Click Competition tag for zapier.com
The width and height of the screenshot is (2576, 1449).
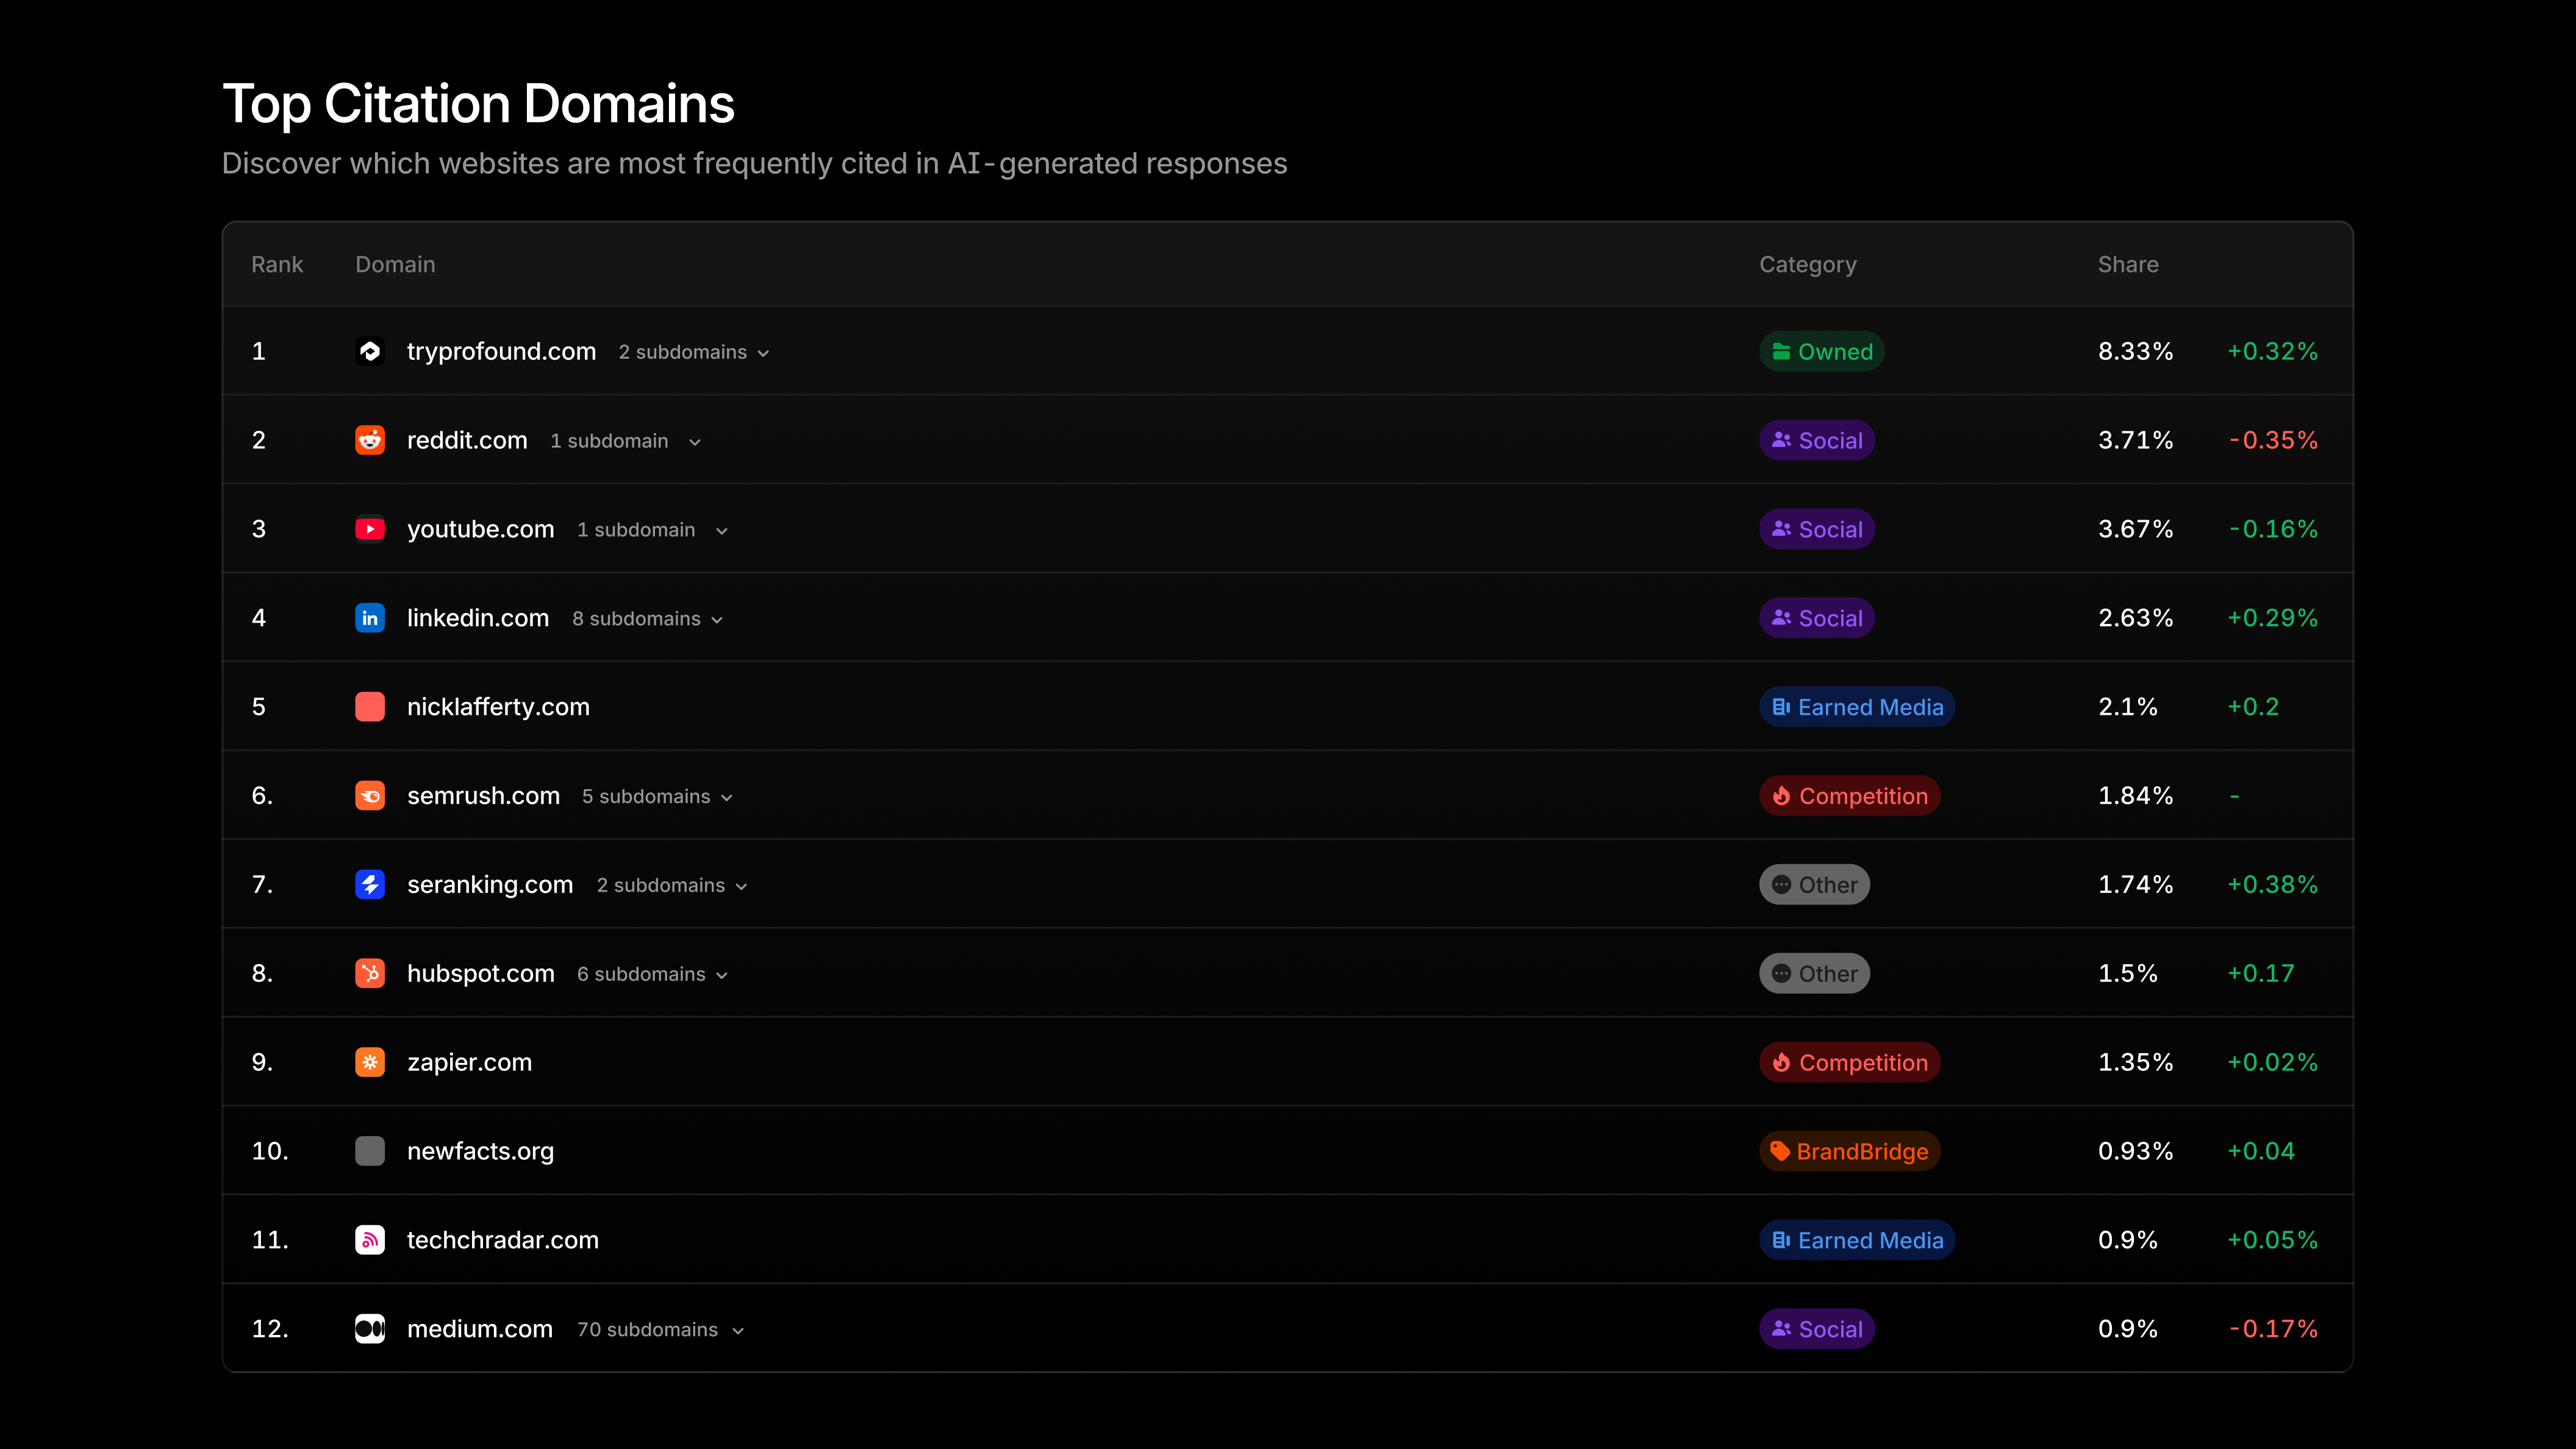click(1850, 1062)
